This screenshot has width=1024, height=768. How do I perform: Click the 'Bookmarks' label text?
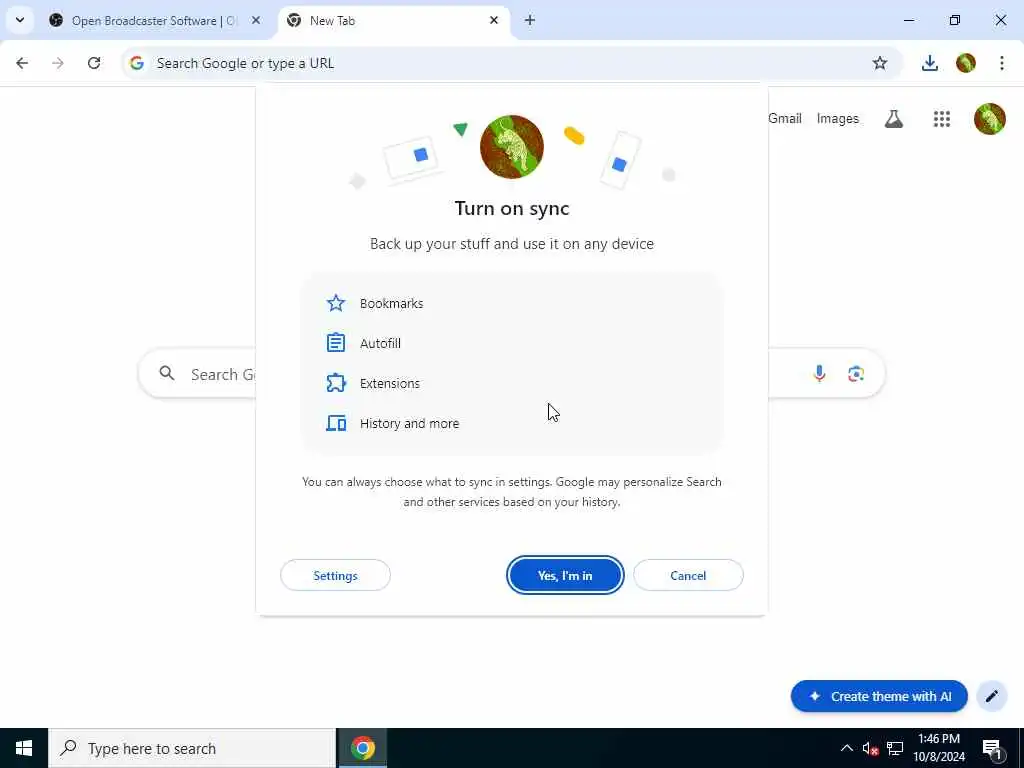pyautogui.click(x=391, y=303)
